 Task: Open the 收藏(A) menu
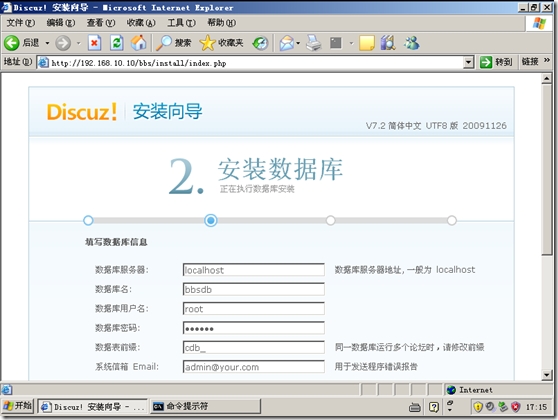click(141, 23)
